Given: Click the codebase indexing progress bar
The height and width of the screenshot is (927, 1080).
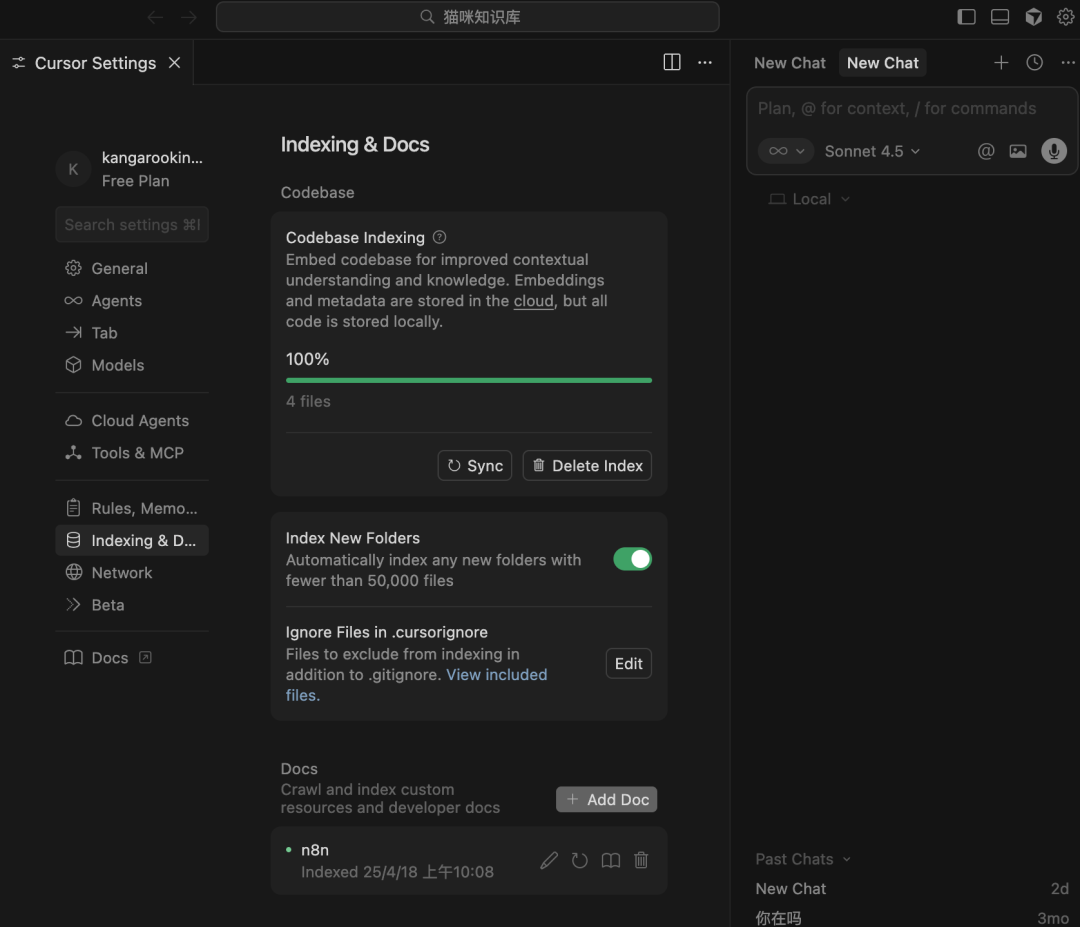Looking at the screenshot, I should (468, 380).
